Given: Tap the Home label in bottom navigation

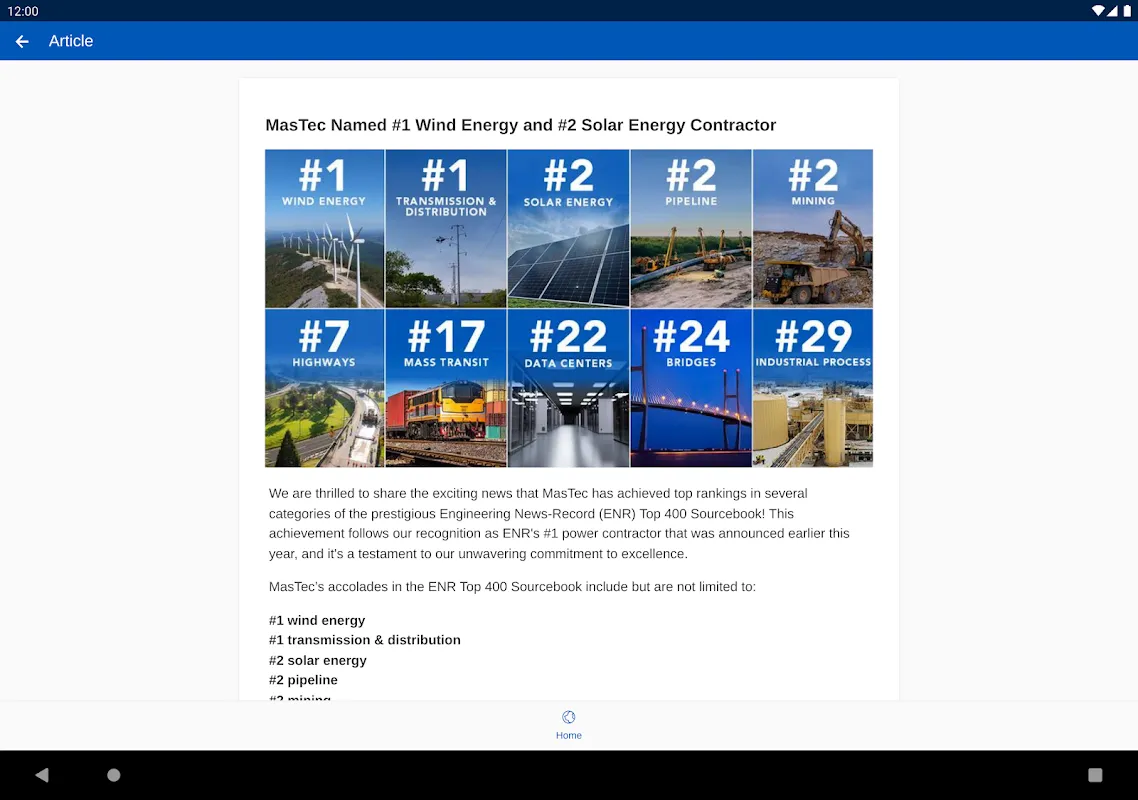Looking at the screenshot, I should click(568, 735).
